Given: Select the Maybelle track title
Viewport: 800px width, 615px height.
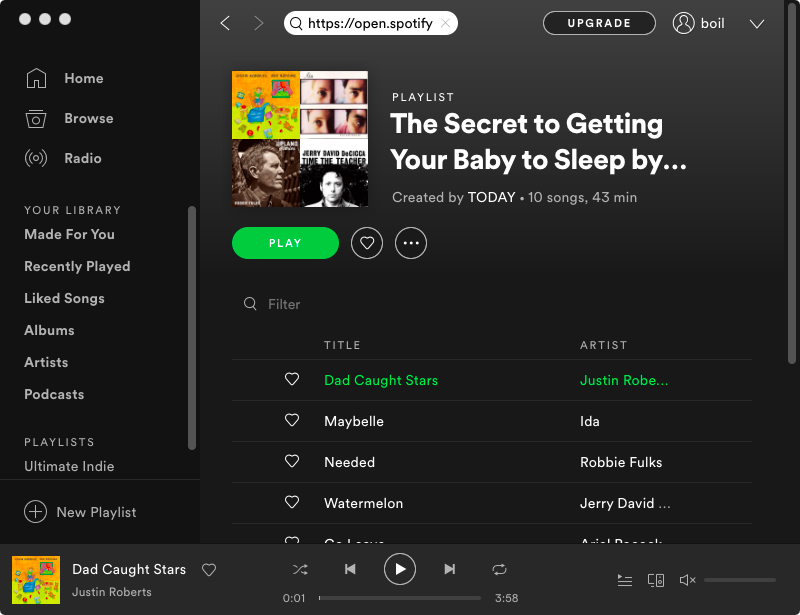Looking at the screenshot, I should pyautogui.click(x=354, y=421).
